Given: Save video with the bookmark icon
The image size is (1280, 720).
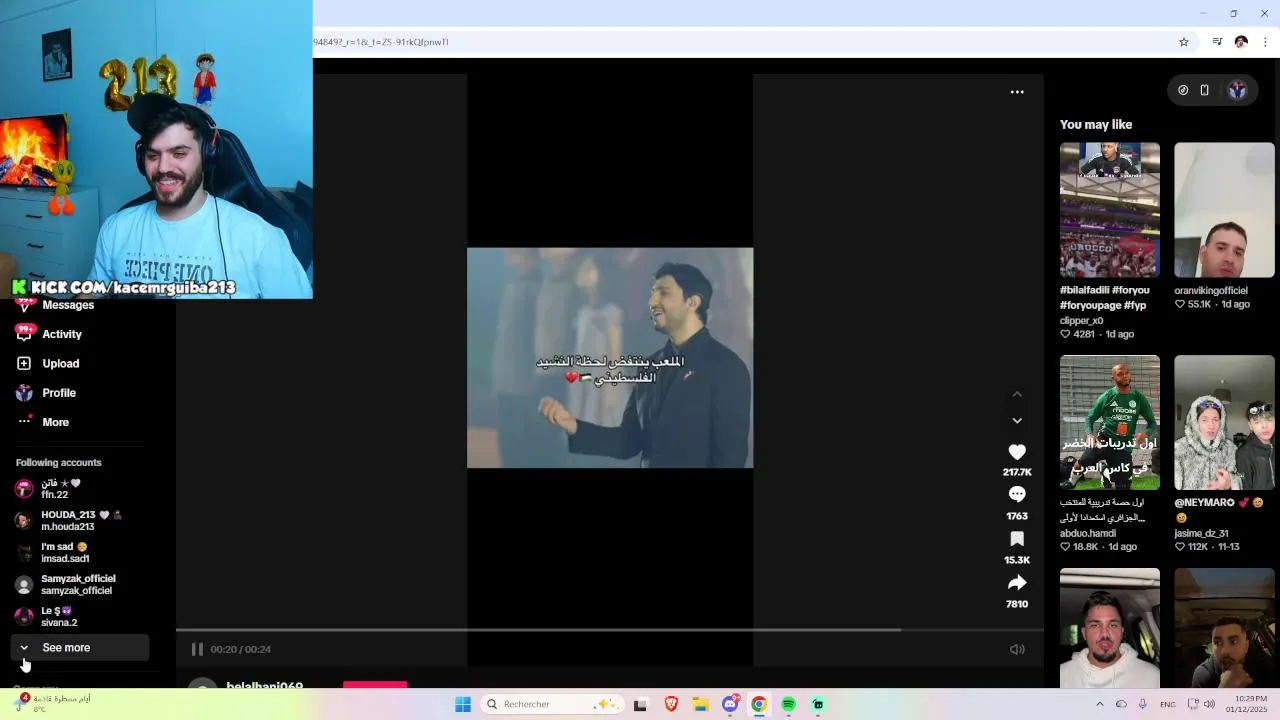Looking at the screenshot, I should 1017,539.
